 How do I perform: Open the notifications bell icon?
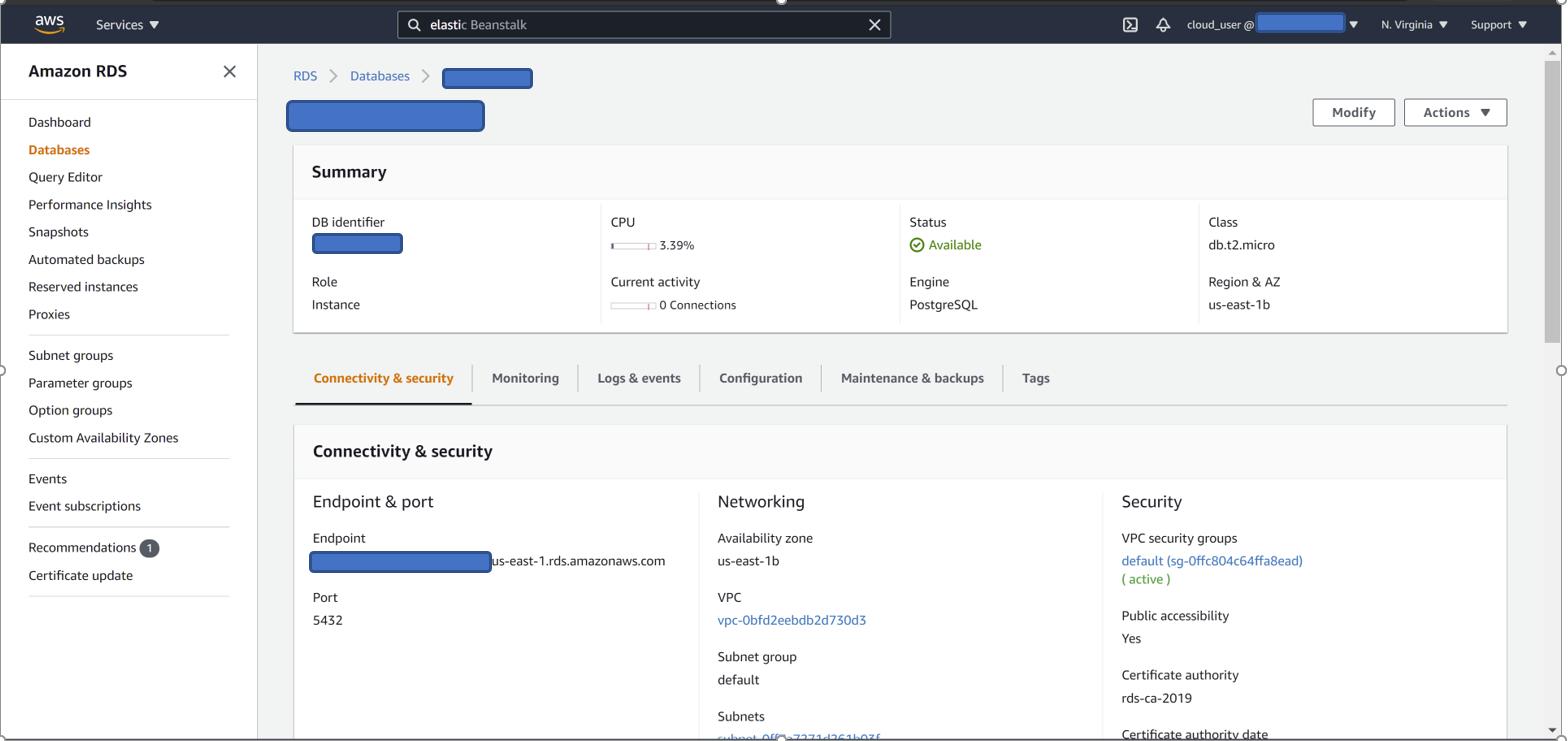pos(1163,25)
